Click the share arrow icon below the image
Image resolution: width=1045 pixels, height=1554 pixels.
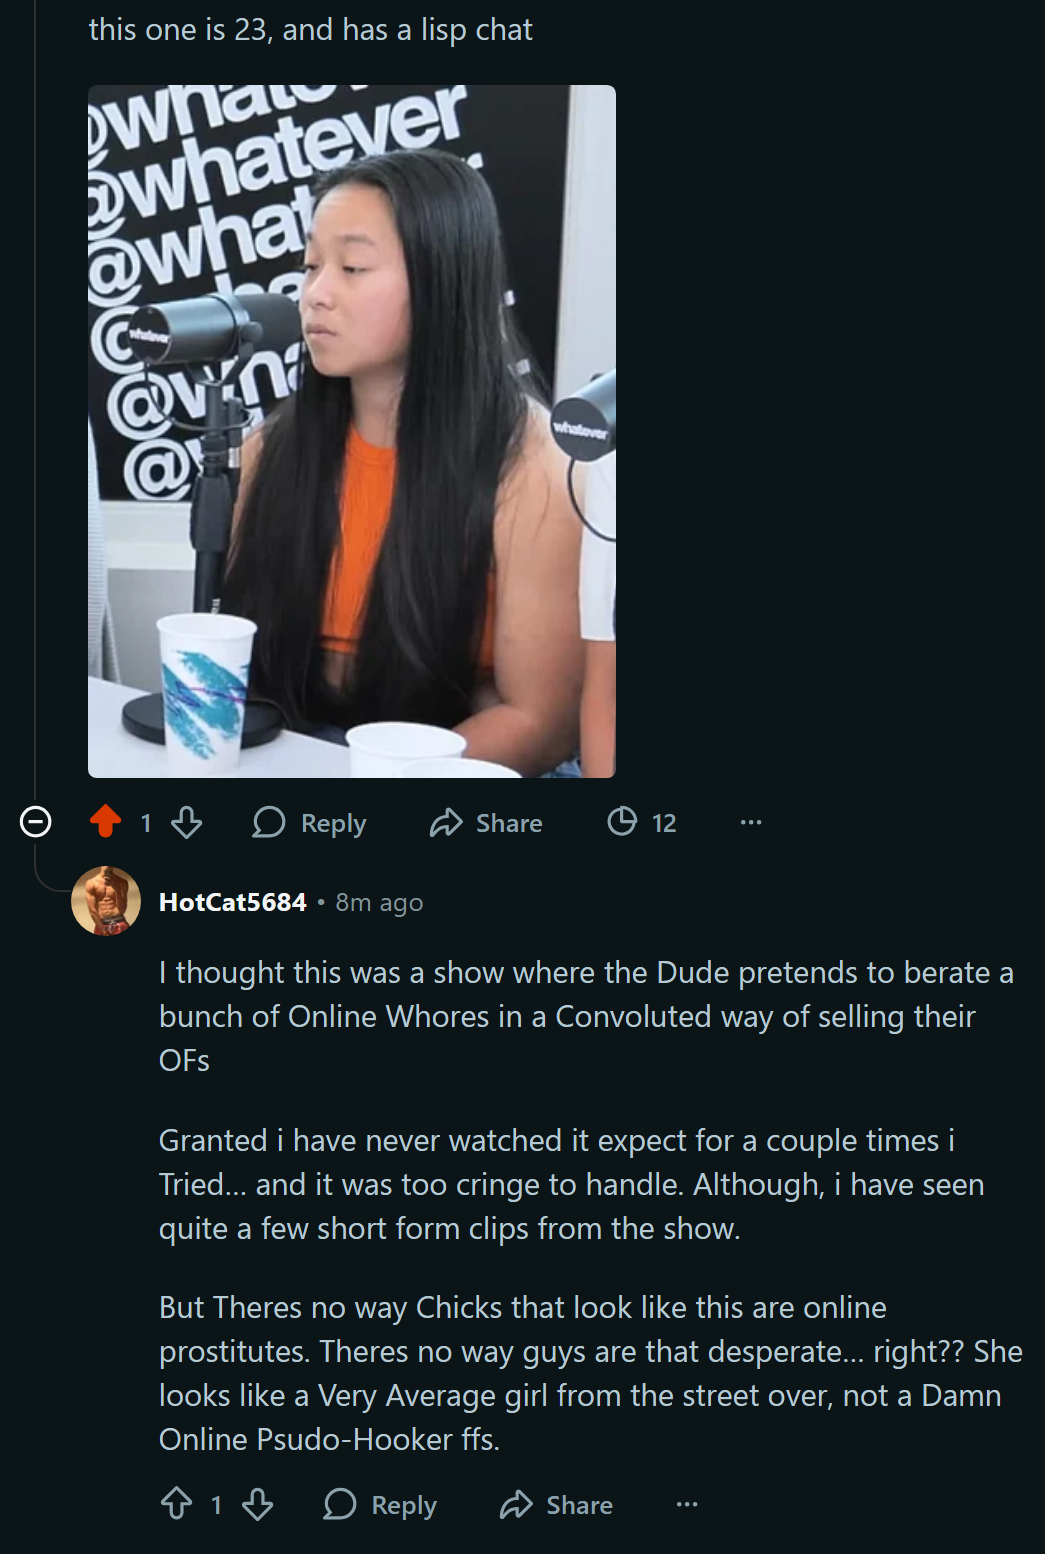[446, 822]
